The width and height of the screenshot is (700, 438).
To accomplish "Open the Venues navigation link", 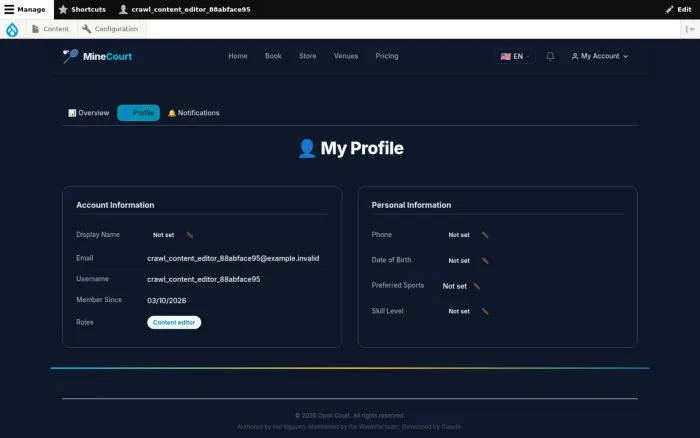I will tap(346, 56).
